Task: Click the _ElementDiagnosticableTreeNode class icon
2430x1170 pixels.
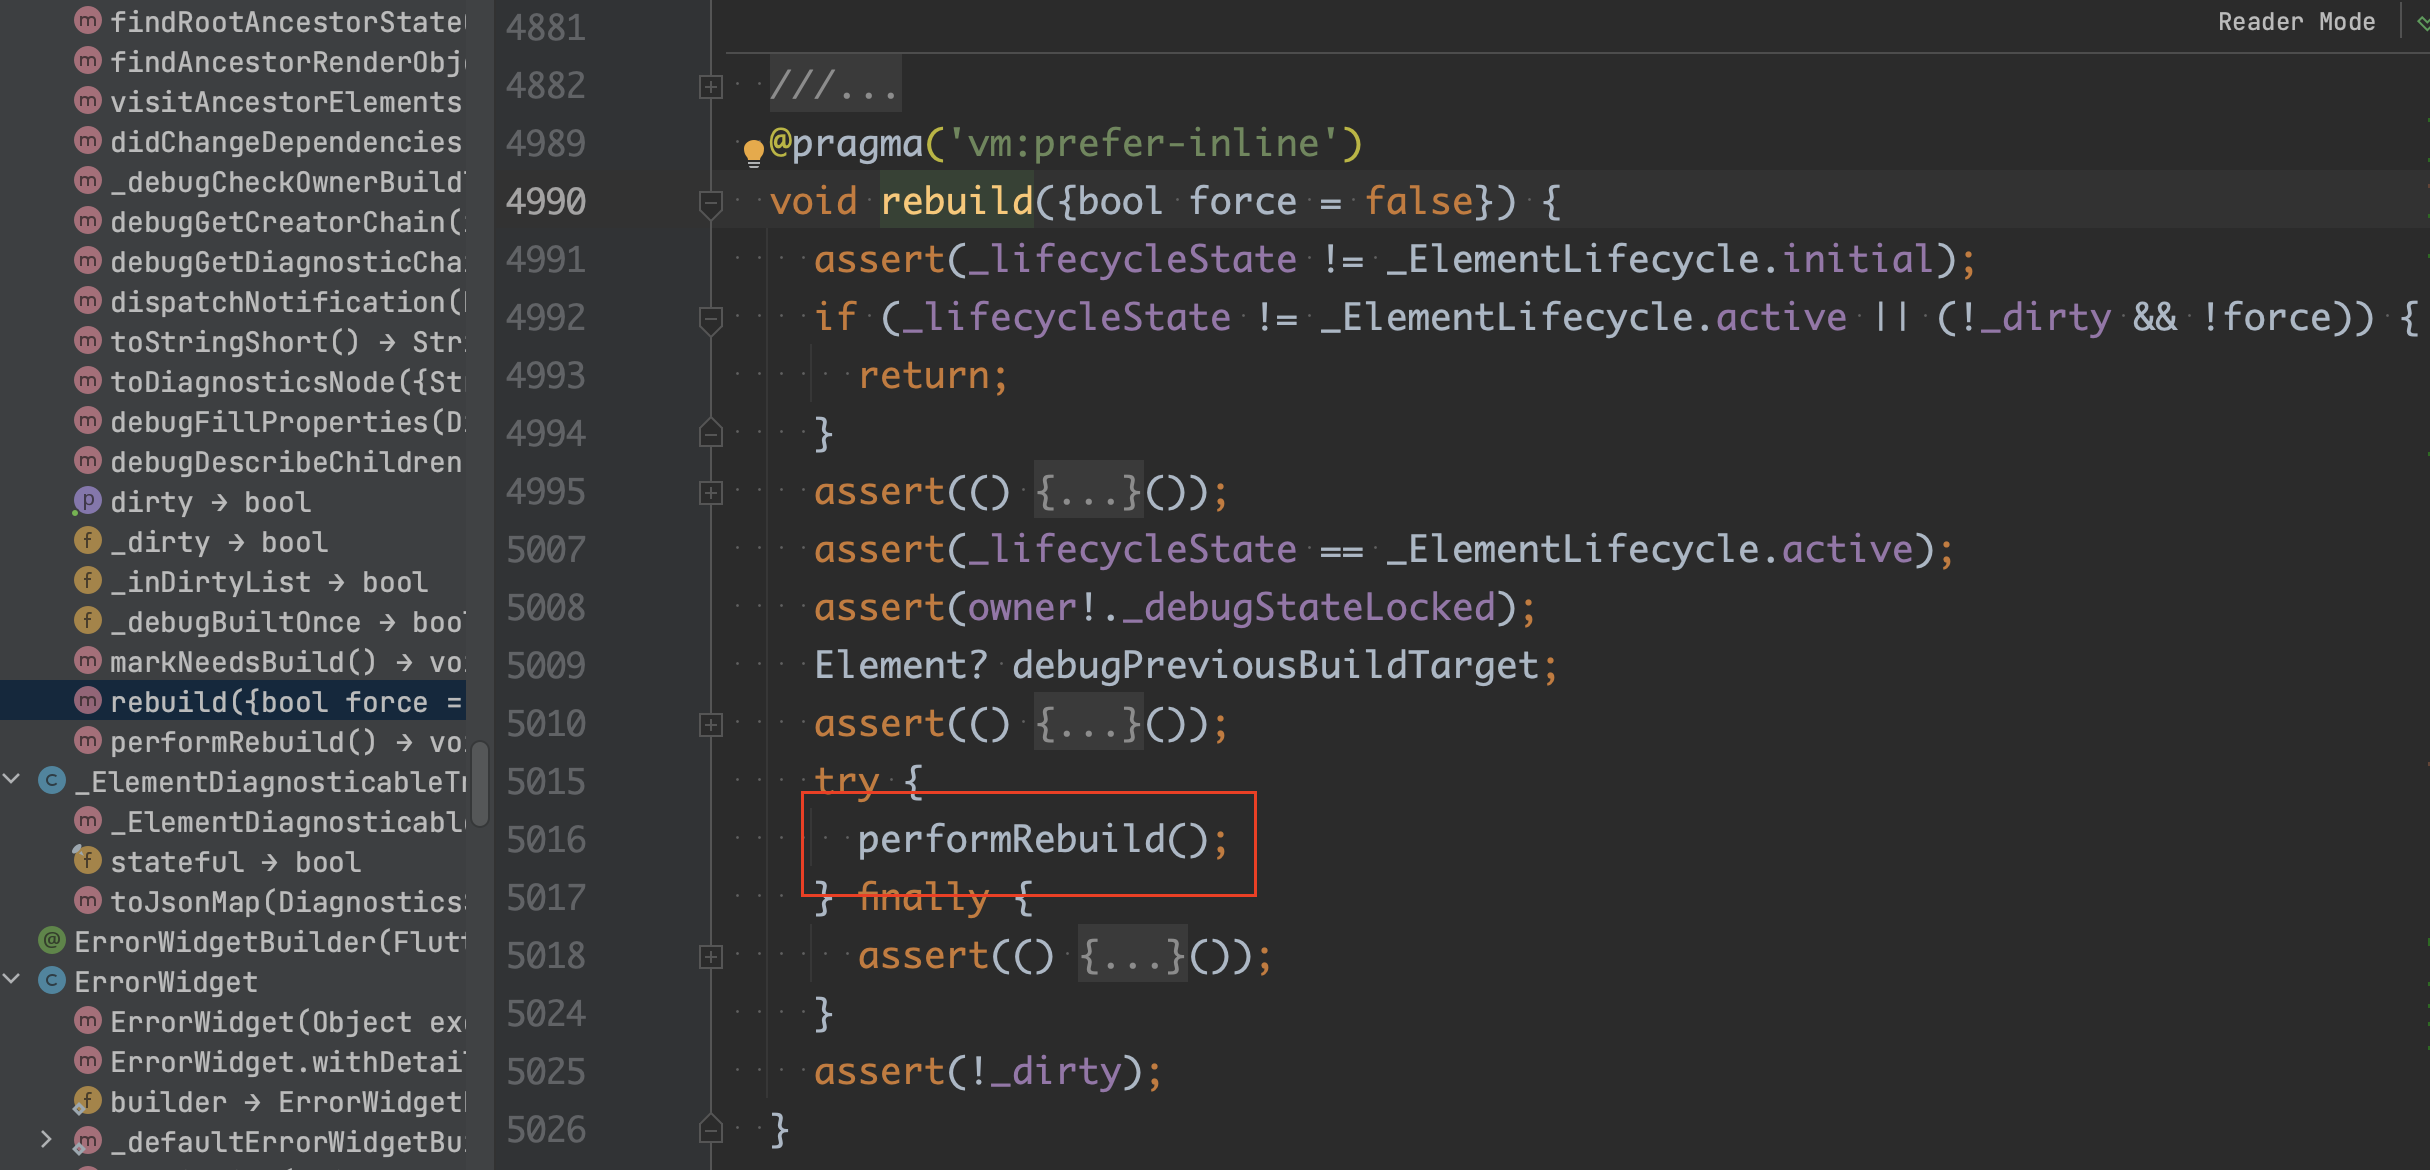Action: 52,780
